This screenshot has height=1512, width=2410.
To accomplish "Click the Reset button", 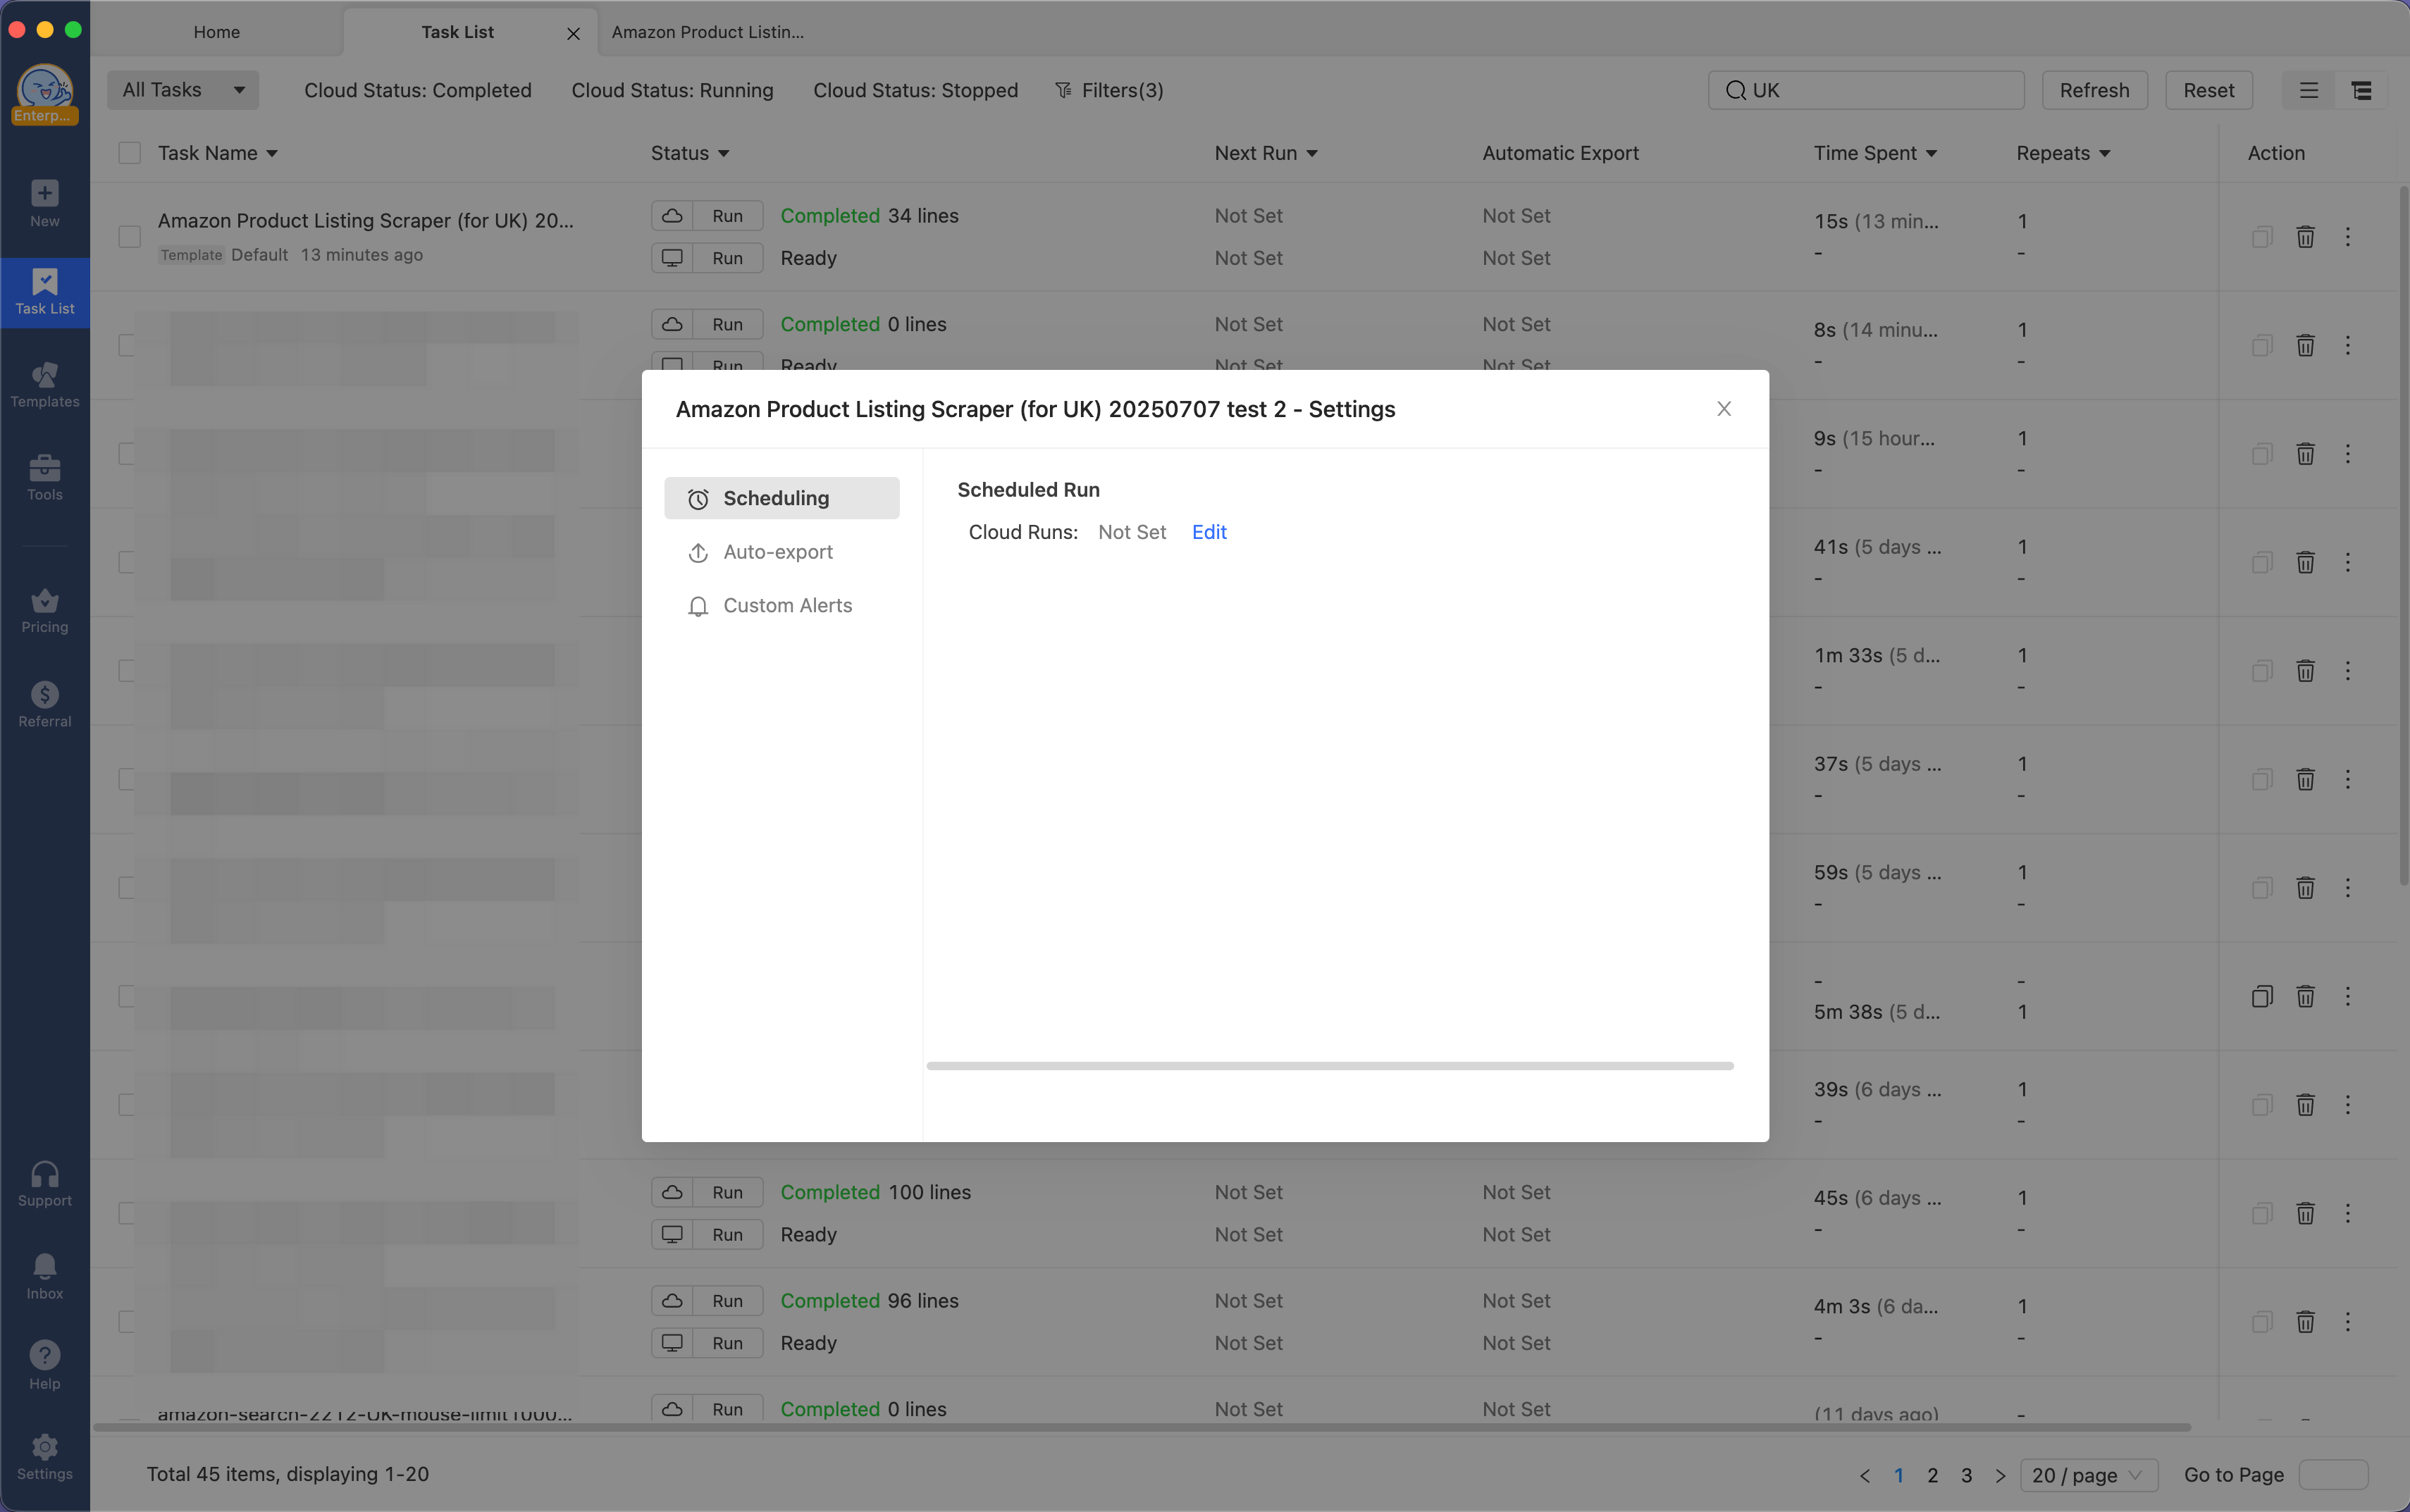I will 2208,90.
